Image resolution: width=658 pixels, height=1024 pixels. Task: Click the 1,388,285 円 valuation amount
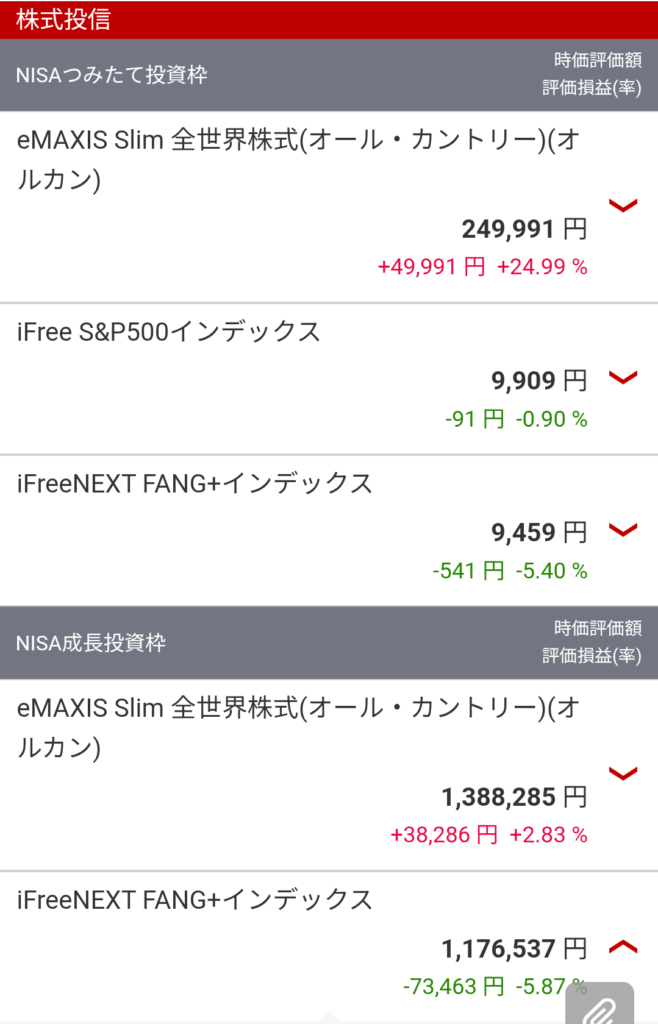coord(514,797)
